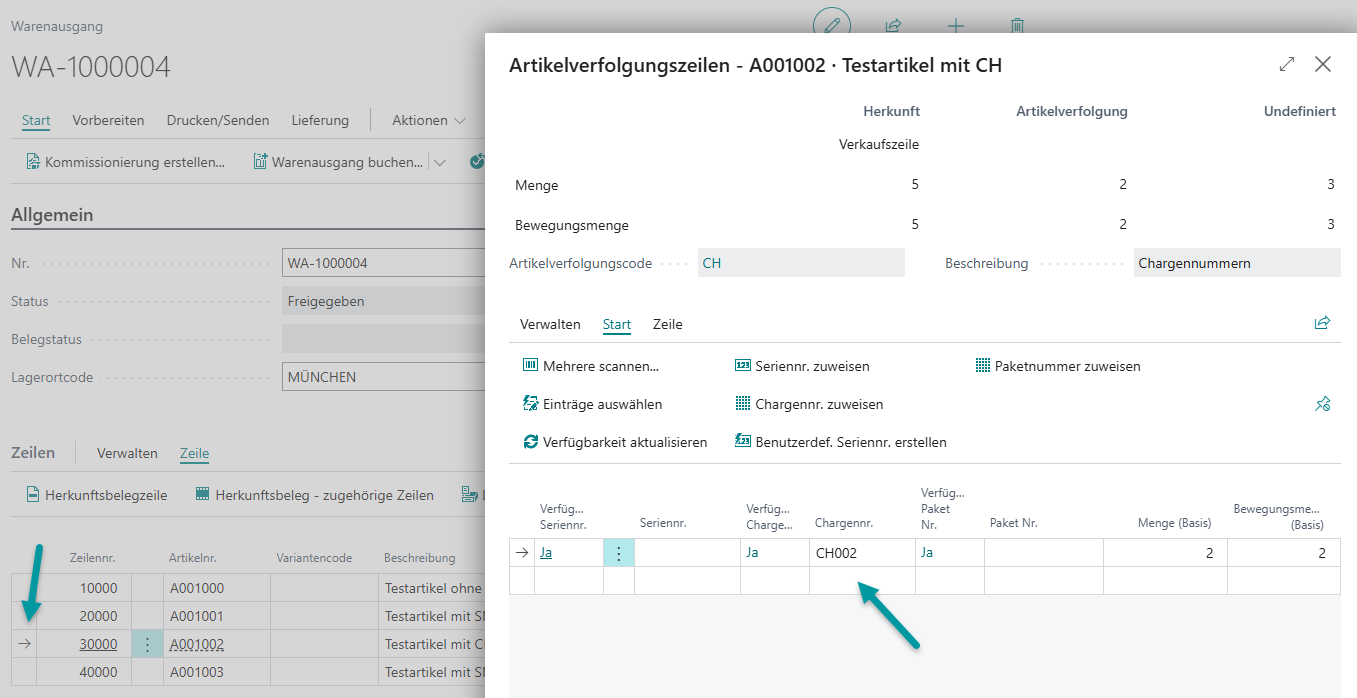Assign a package number via 'Paketnummer zuweisen'
1357x698 pixels.
[x=1057, y=366]
